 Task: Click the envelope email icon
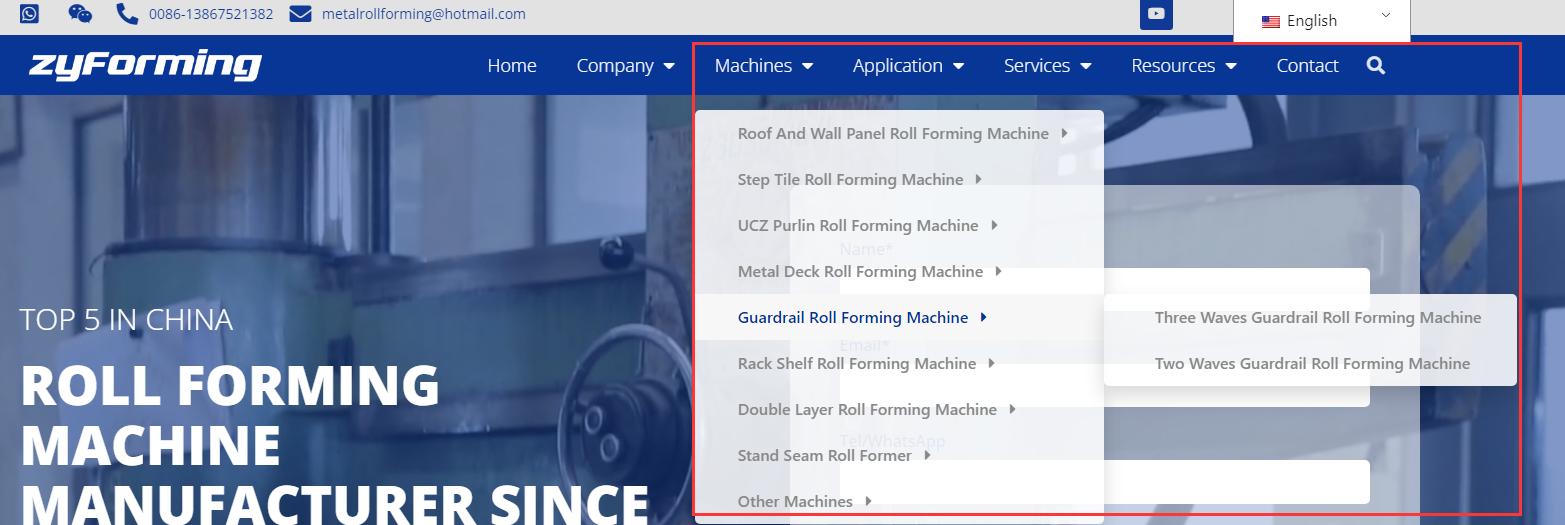300,14
